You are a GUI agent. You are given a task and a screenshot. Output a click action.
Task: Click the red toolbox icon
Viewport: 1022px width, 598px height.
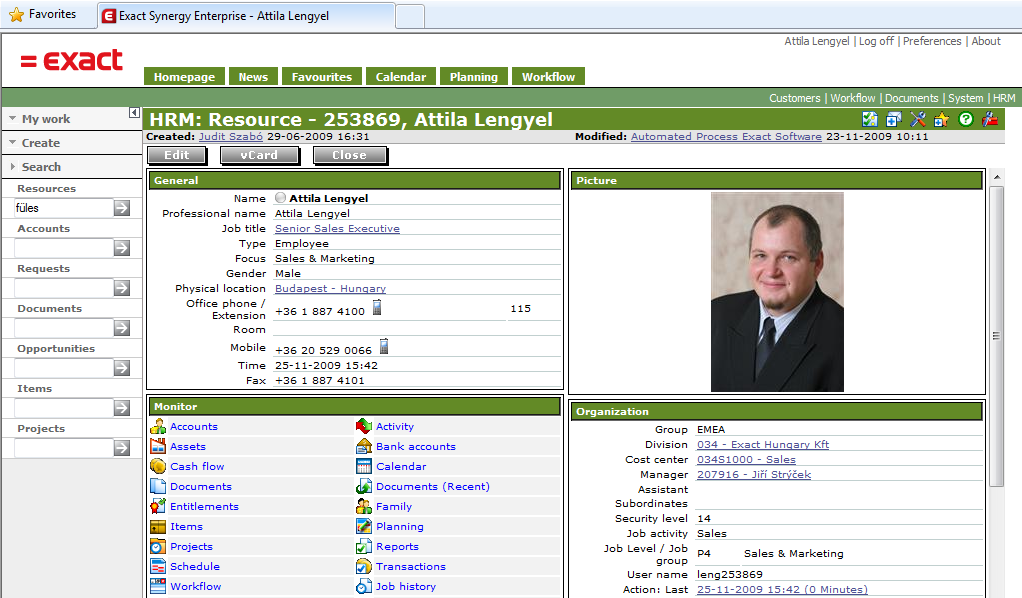pos(990,119)
